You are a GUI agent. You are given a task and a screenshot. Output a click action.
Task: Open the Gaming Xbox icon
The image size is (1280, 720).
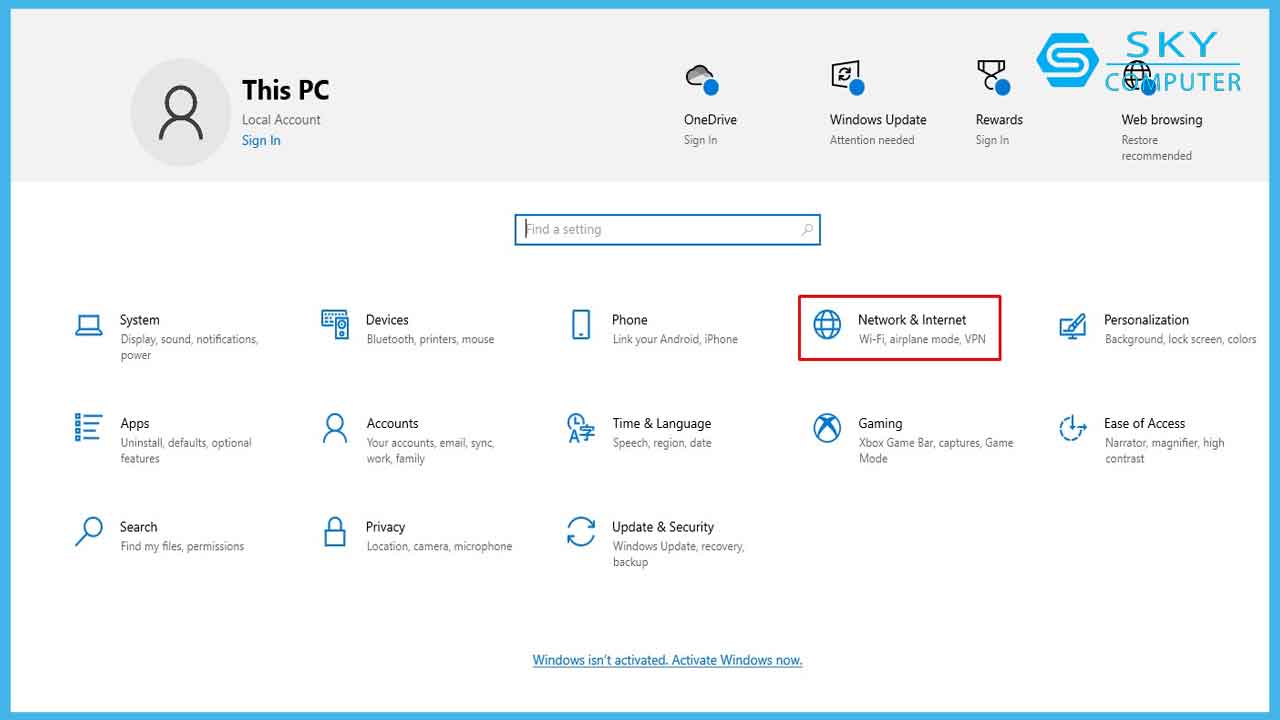827,428
